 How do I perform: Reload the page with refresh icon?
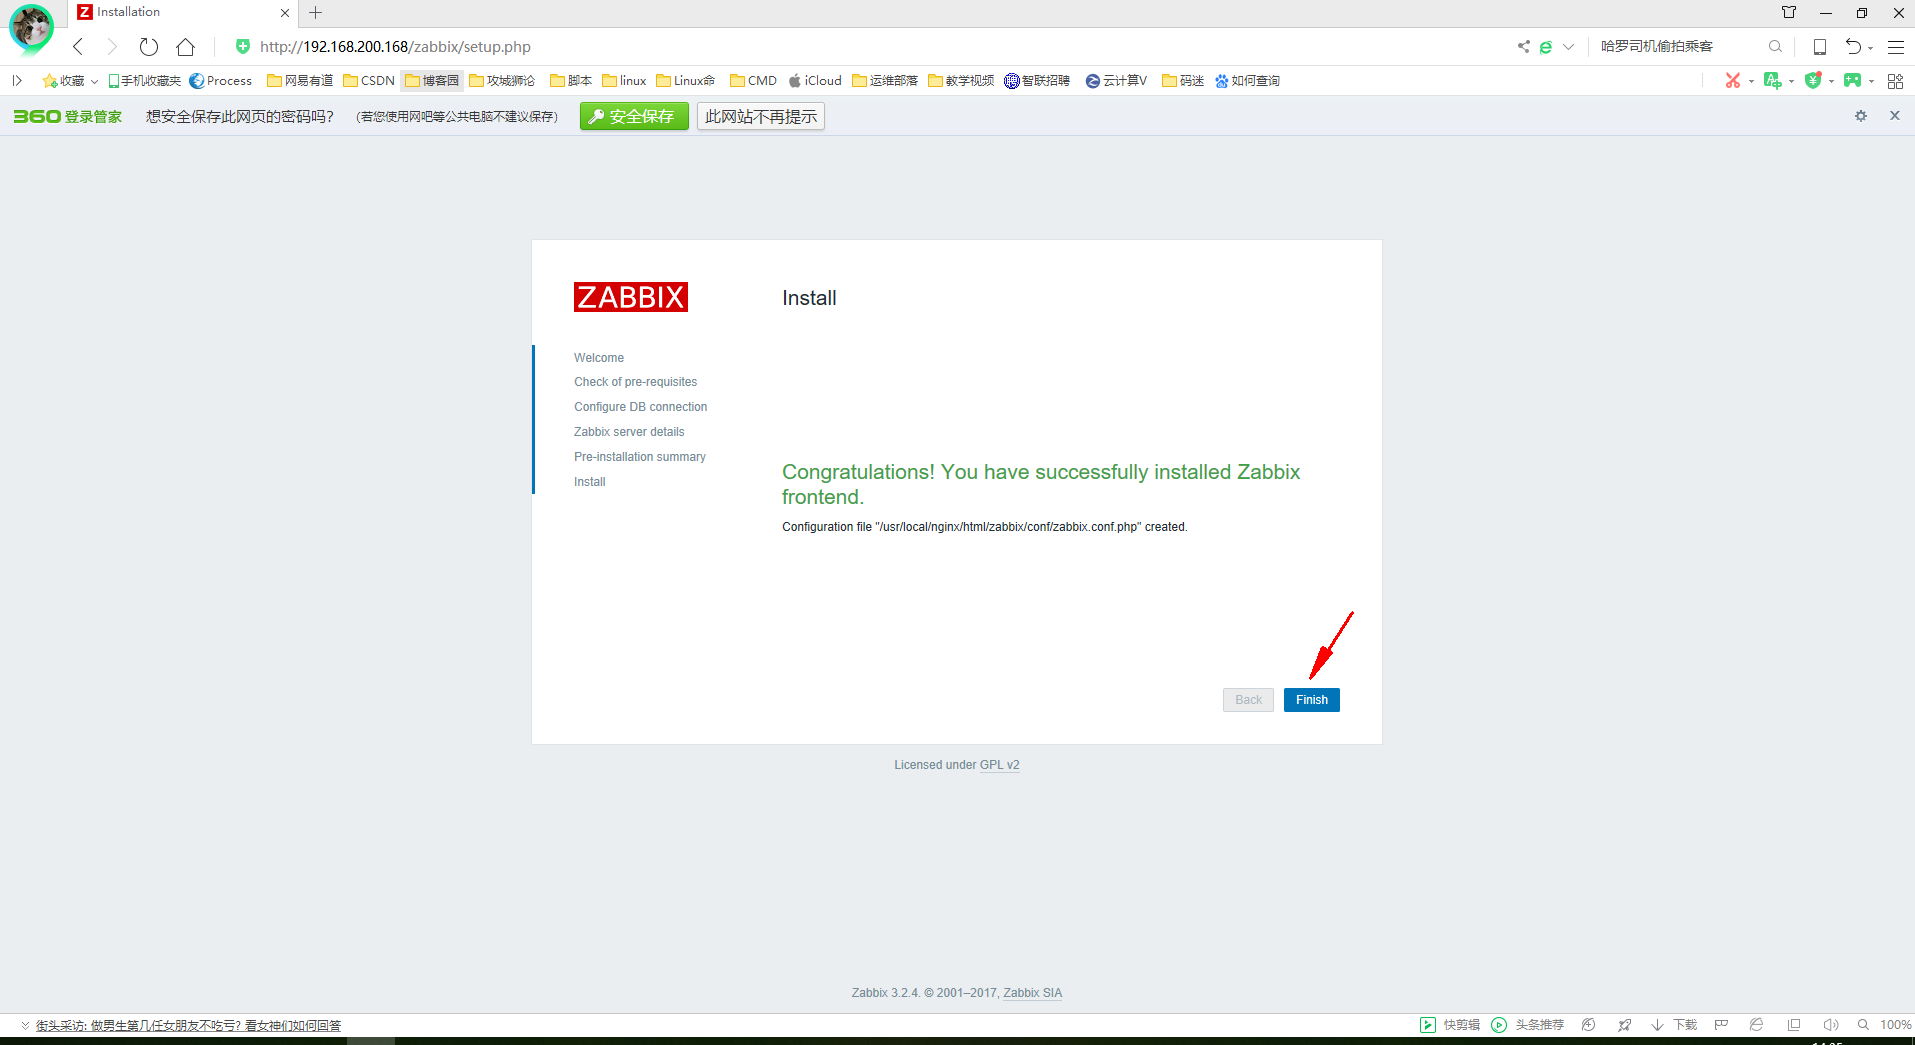coord(149,47)
